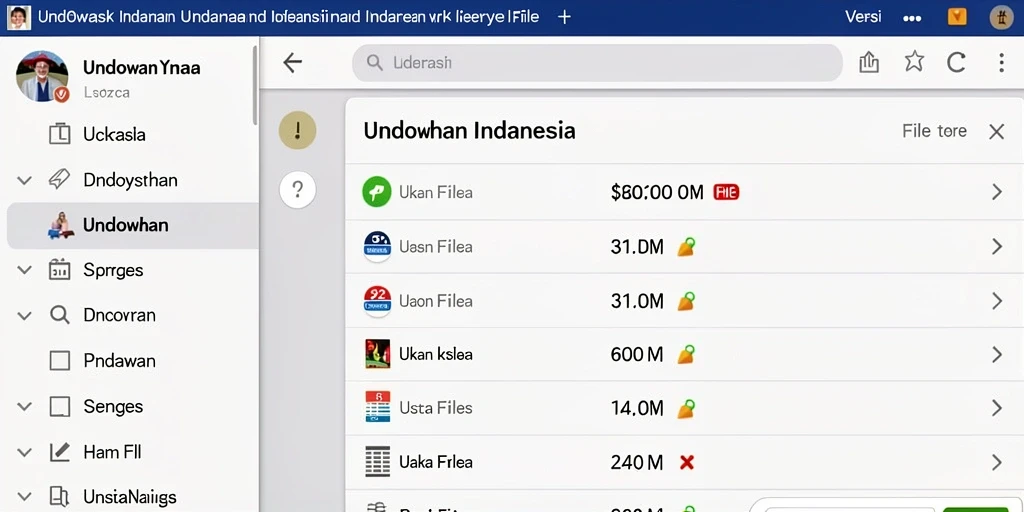Click the Lsozca subtitle text
The height and width of the screenshot is (512, 1024).
106,93
